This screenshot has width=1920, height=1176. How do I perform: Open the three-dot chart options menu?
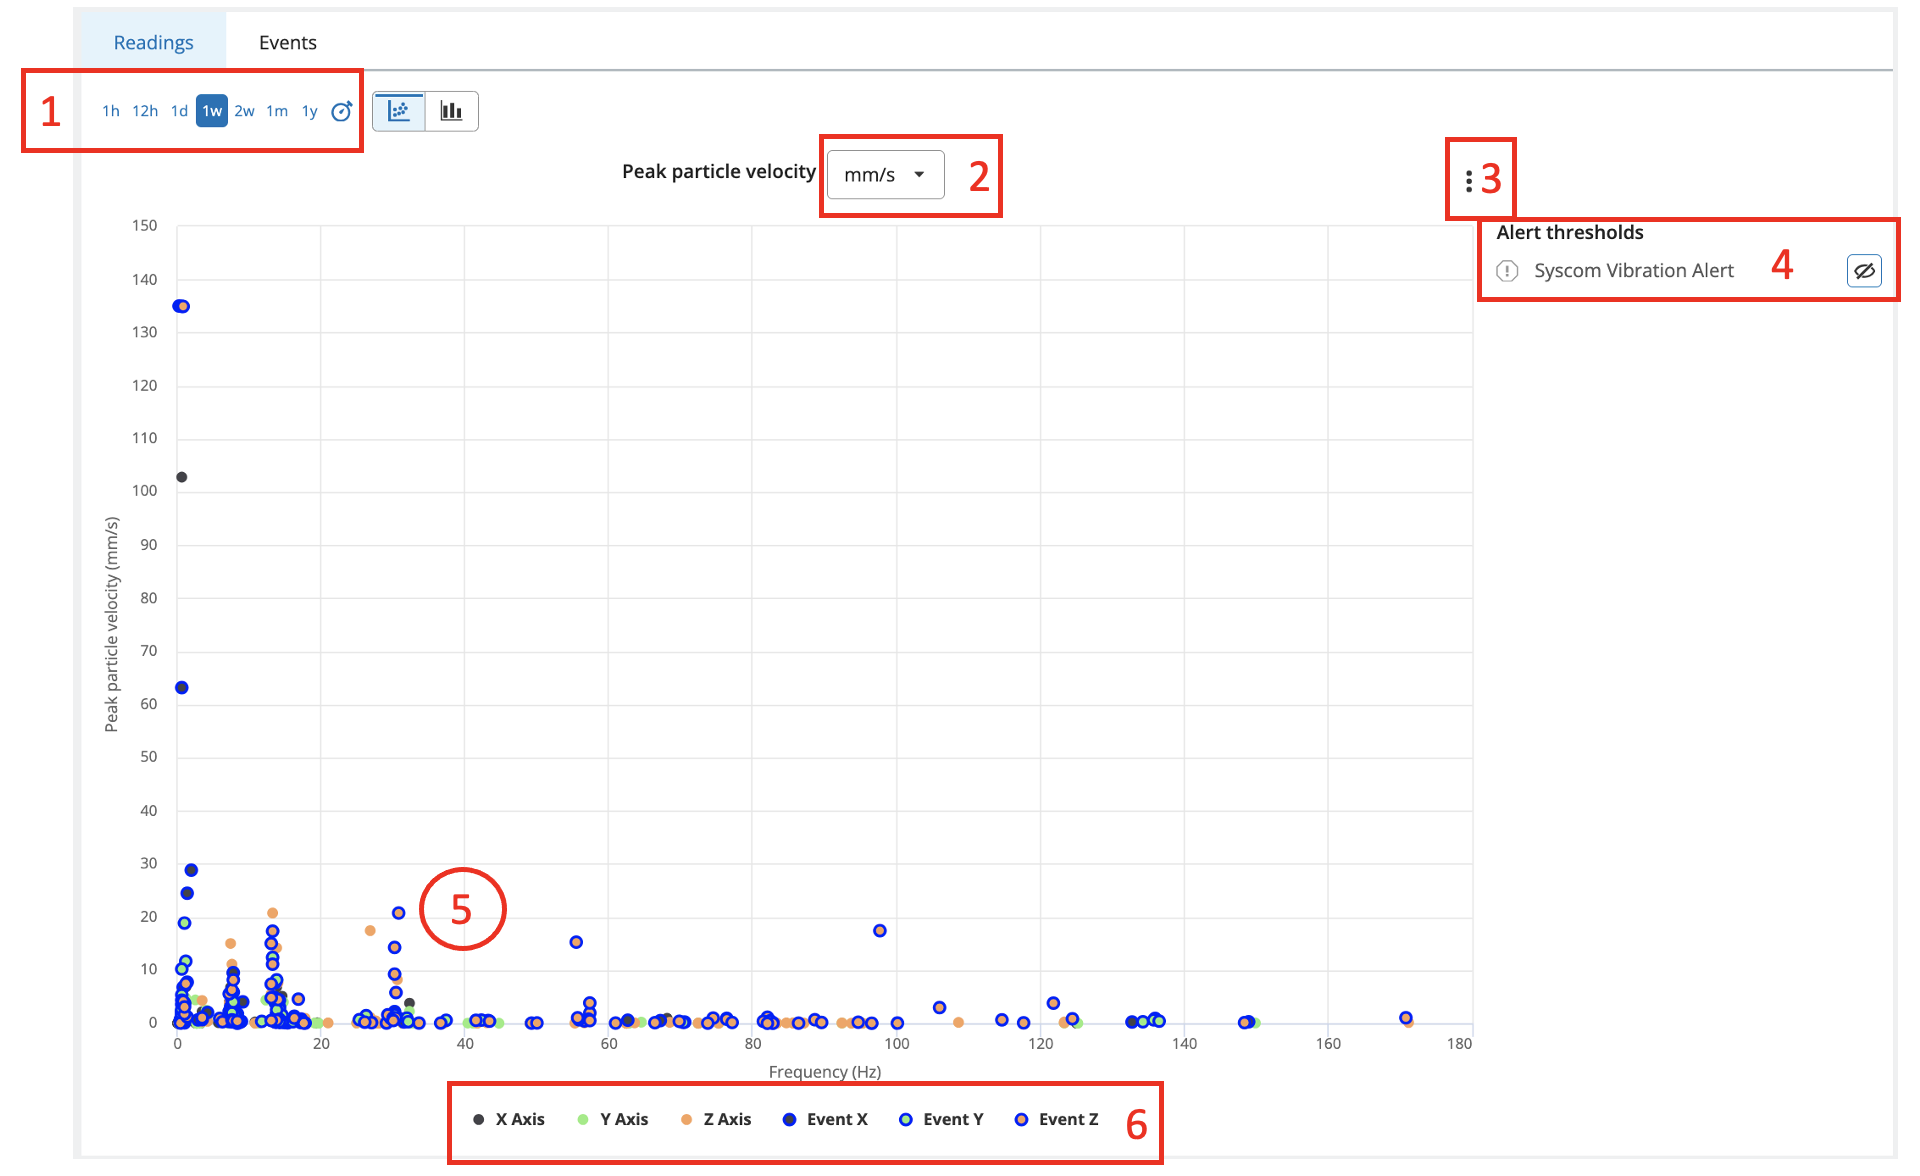(1468, 181)
